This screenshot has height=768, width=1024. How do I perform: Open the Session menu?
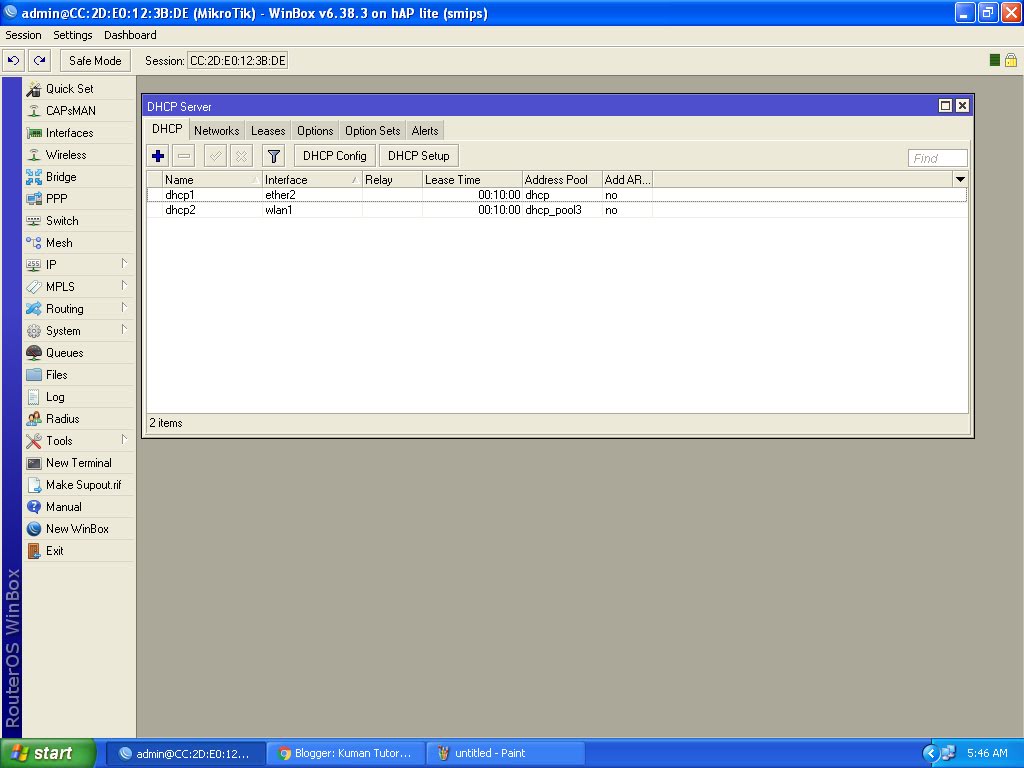click(24, 35)
